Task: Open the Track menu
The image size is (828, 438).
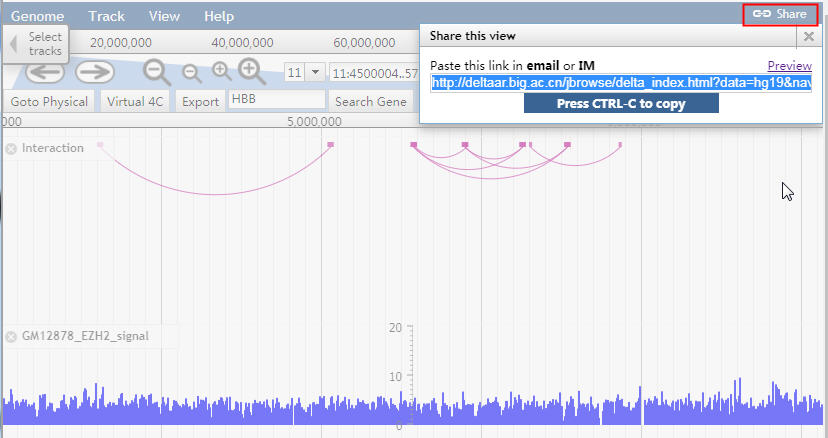Action: 106,16
